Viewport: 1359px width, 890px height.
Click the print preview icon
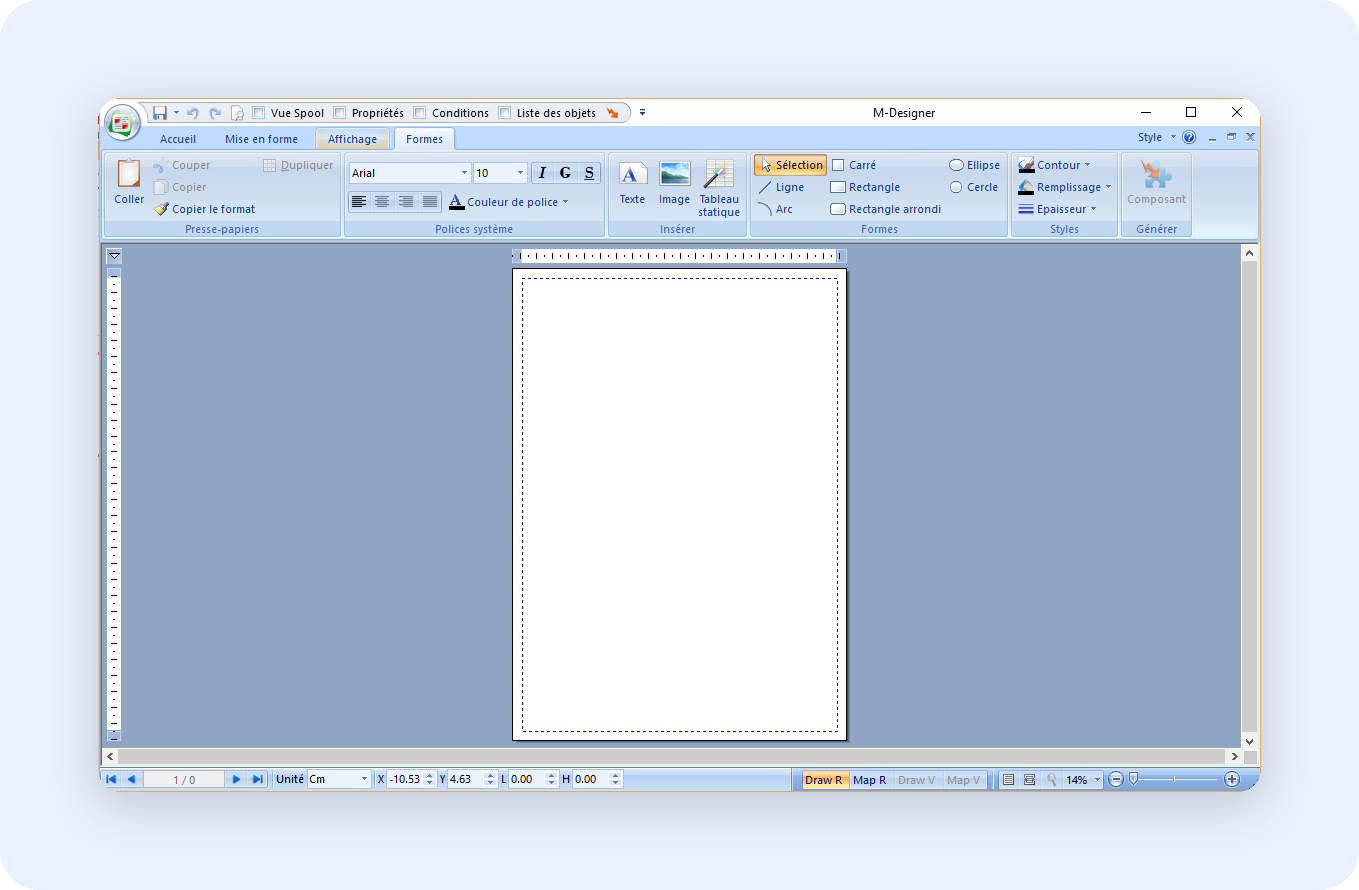tap(237, 113)
